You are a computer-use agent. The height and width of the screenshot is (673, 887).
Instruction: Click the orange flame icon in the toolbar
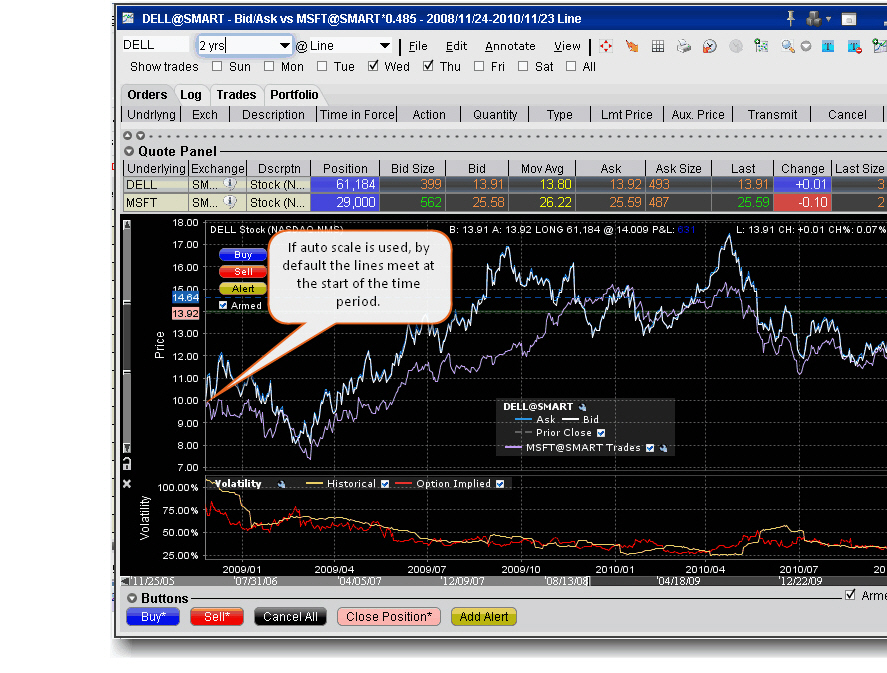point(632,46)
